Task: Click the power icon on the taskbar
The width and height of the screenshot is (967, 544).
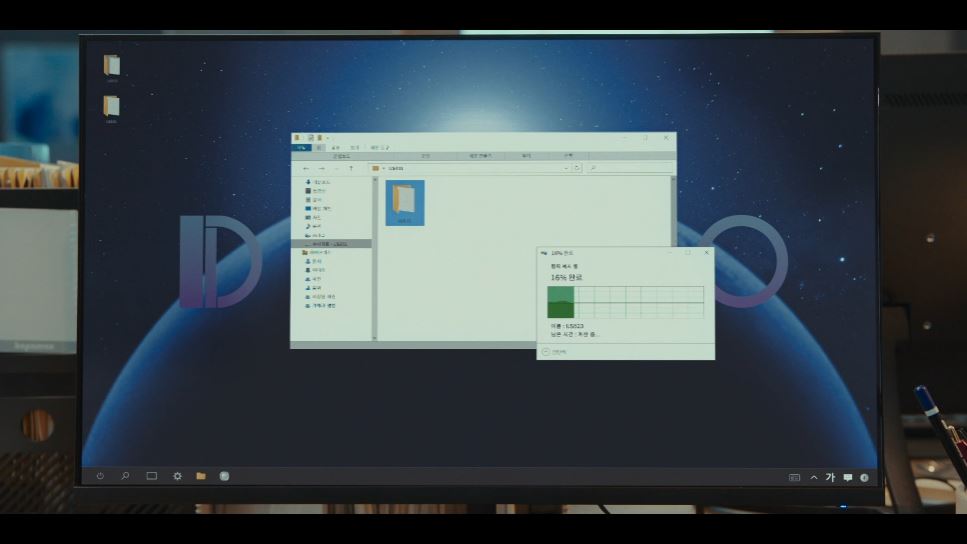Action: 100,476
